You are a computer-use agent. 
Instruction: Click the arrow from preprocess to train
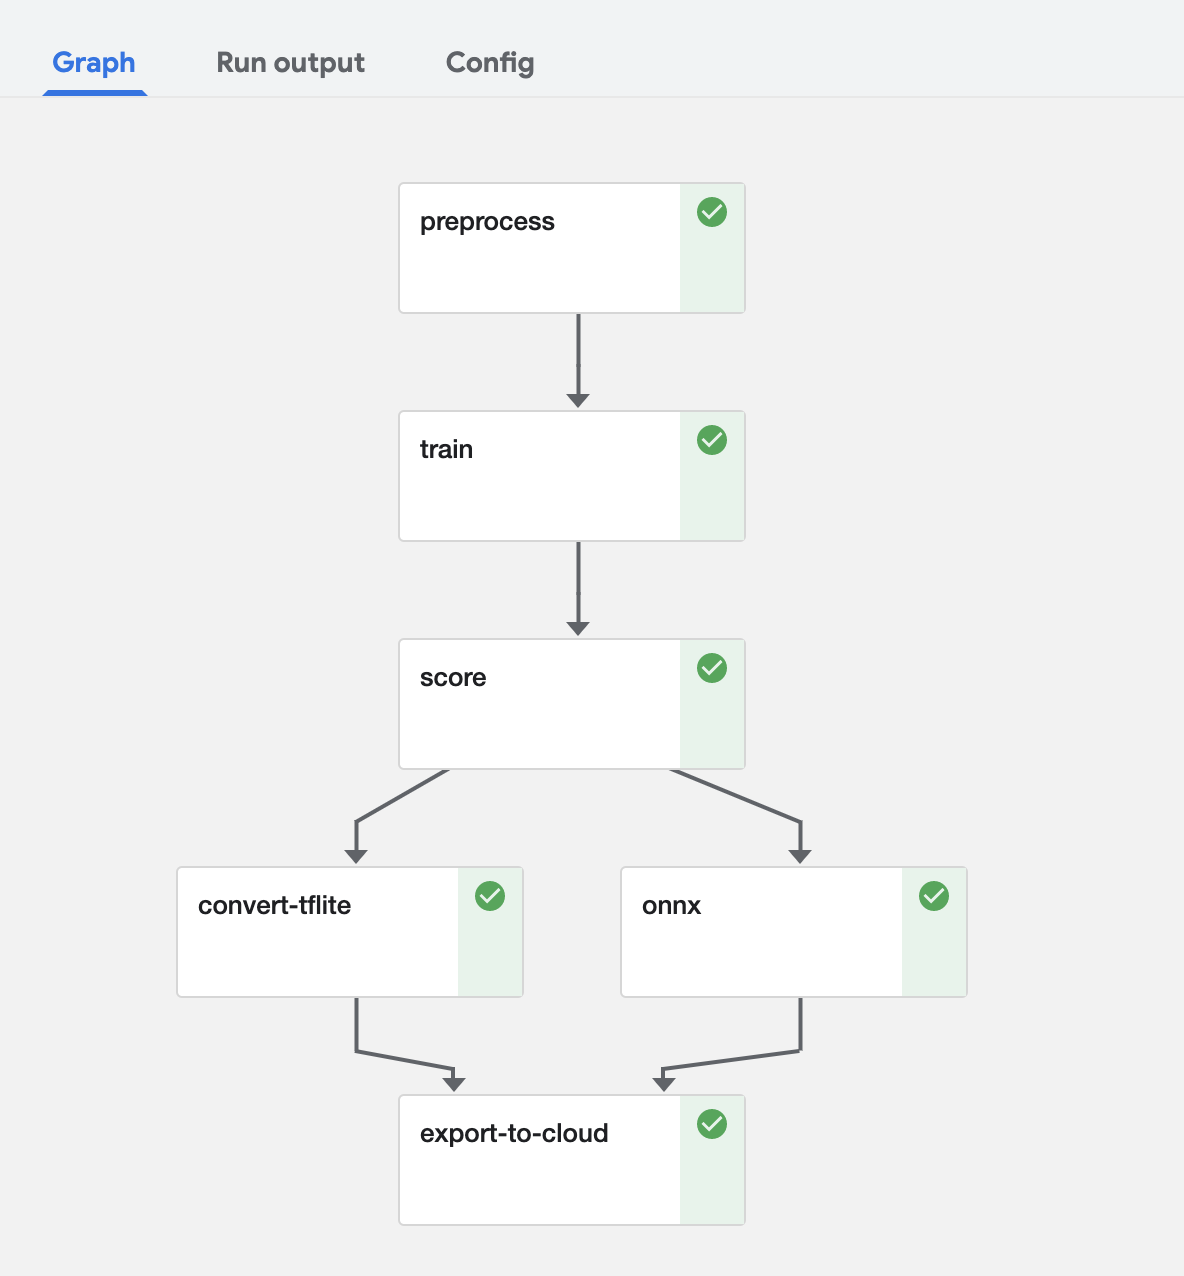click(578, 358)
